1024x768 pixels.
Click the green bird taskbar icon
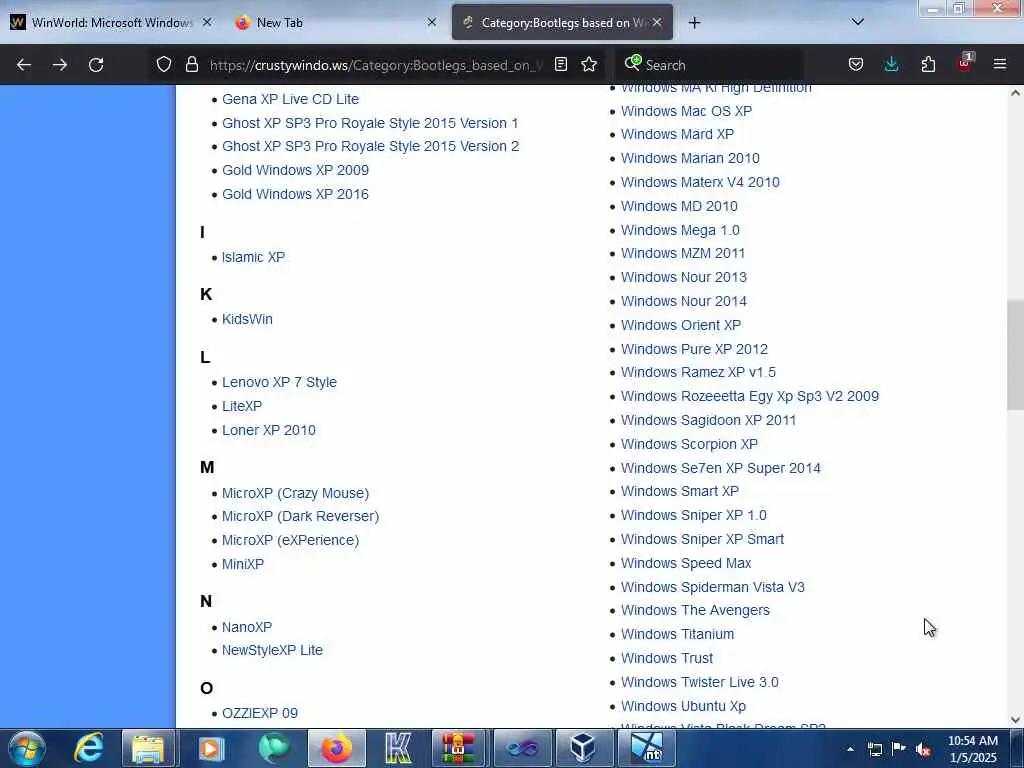274,748
